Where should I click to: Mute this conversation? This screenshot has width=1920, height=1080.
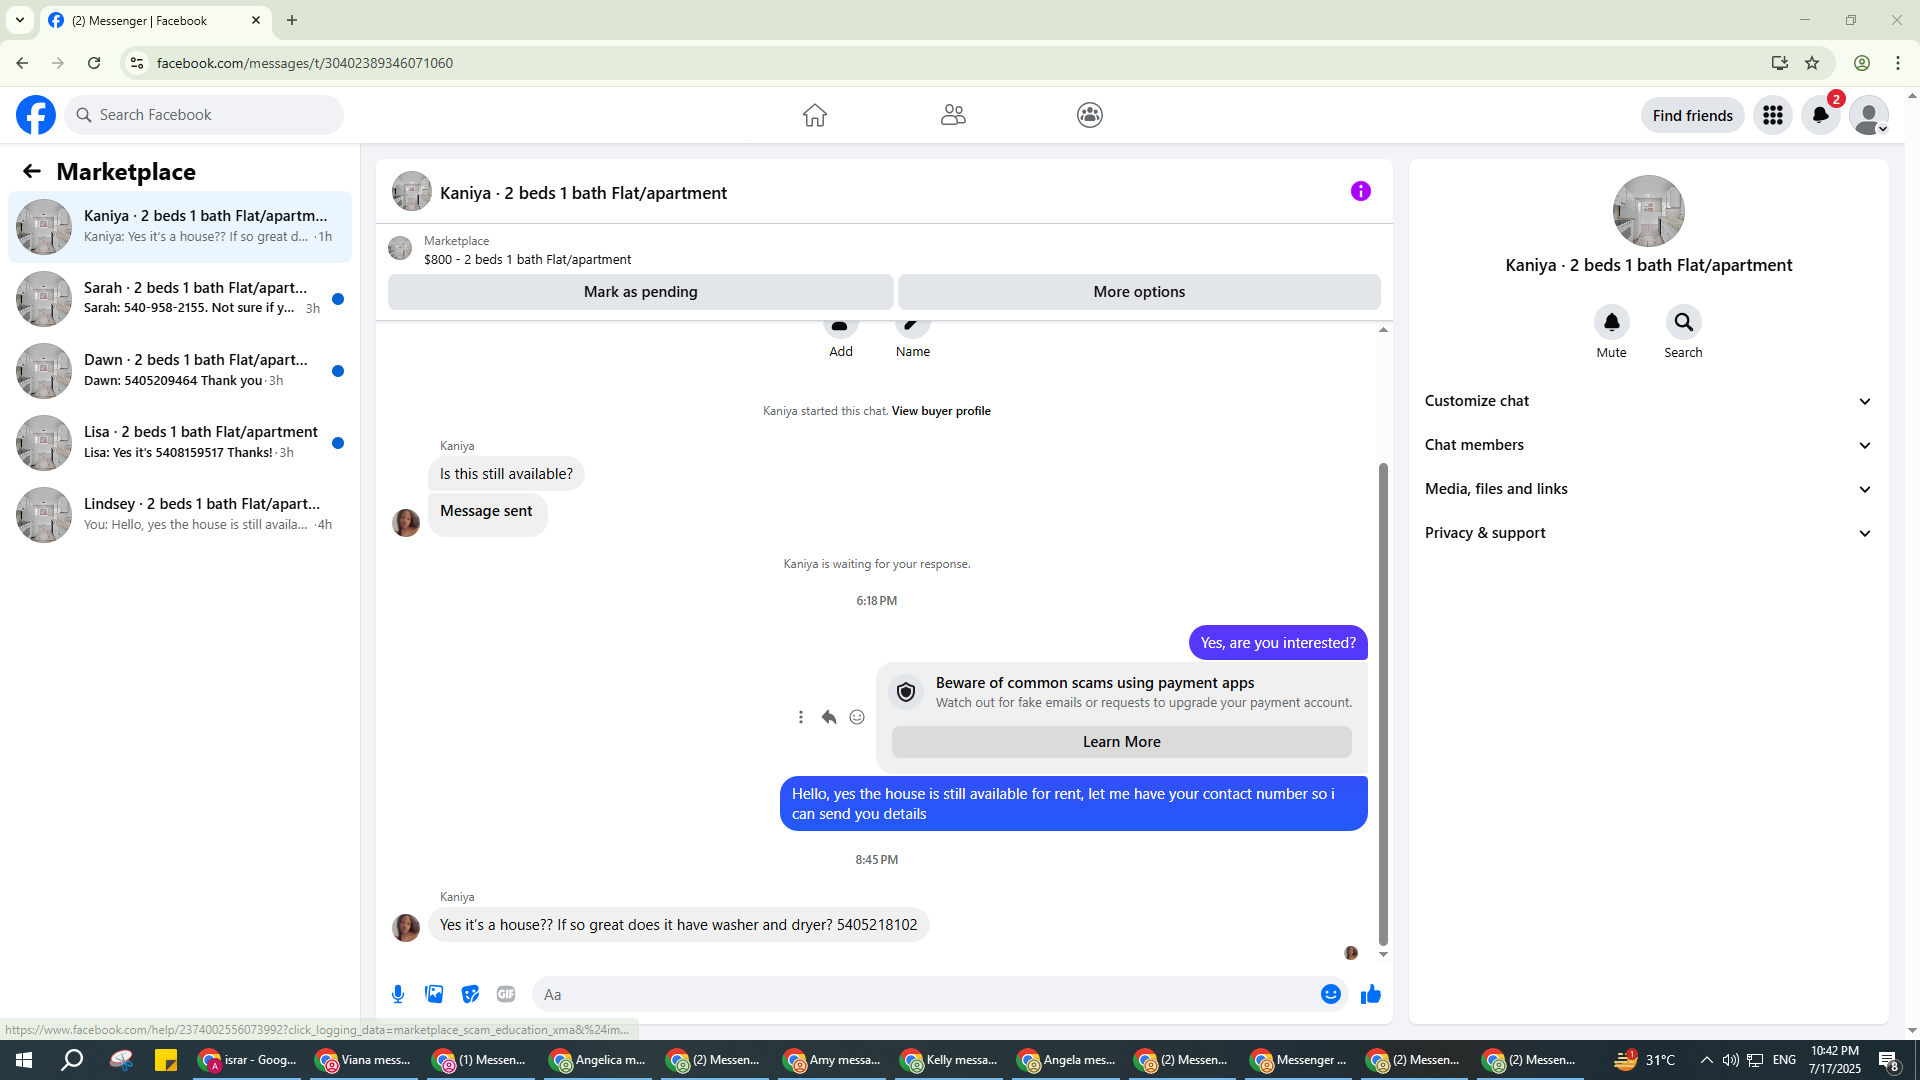1612,322
